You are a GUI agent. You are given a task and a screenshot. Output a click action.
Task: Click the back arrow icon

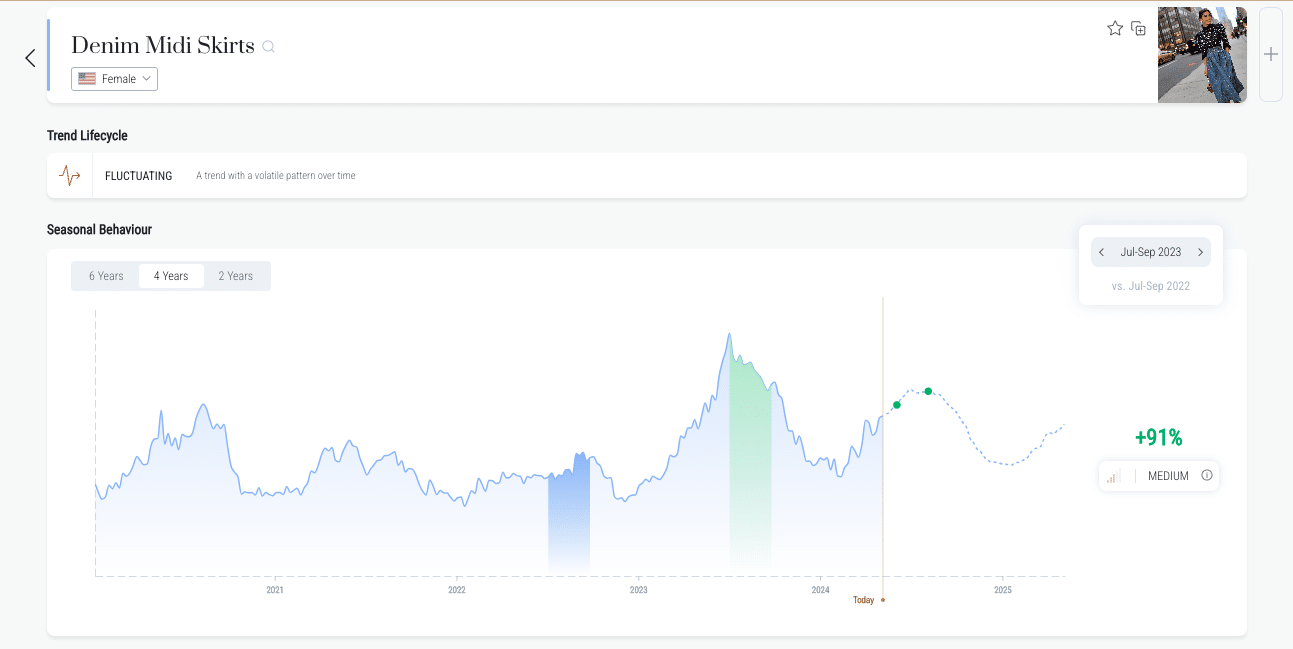click(30, 58)
